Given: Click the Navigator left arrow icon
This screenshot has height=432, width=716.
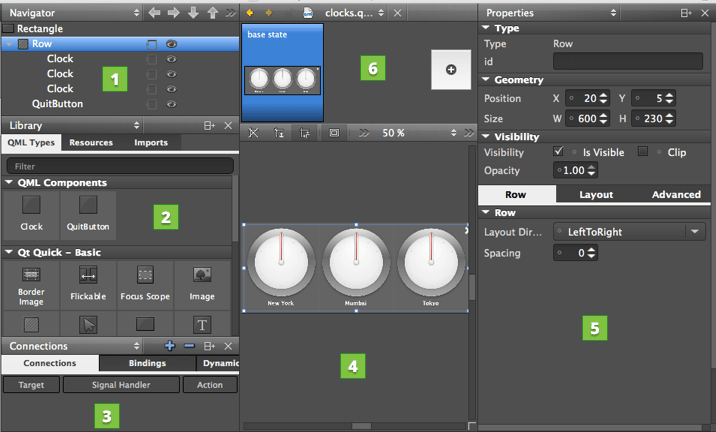Looking at the screenshot, I should click(154, 13).
